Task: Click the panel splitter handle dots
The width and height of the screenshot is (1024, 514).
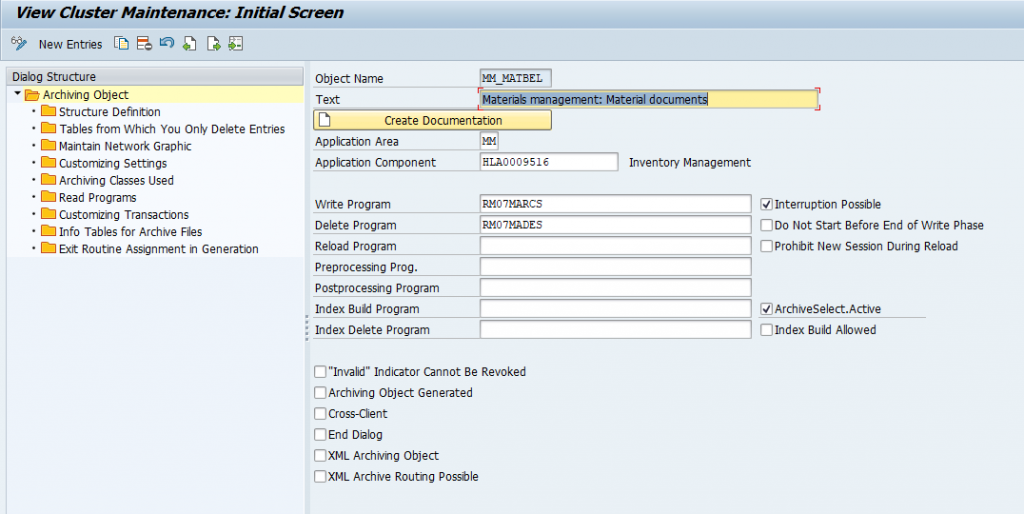Action: [x=307, y=328]
